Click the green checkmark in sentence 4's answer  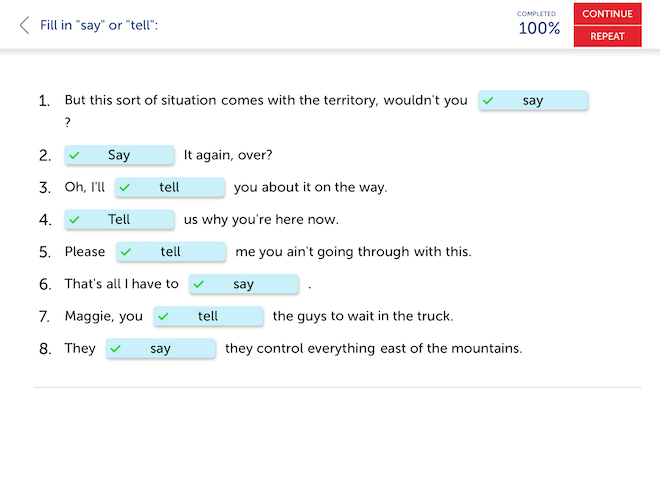(75, 220)
